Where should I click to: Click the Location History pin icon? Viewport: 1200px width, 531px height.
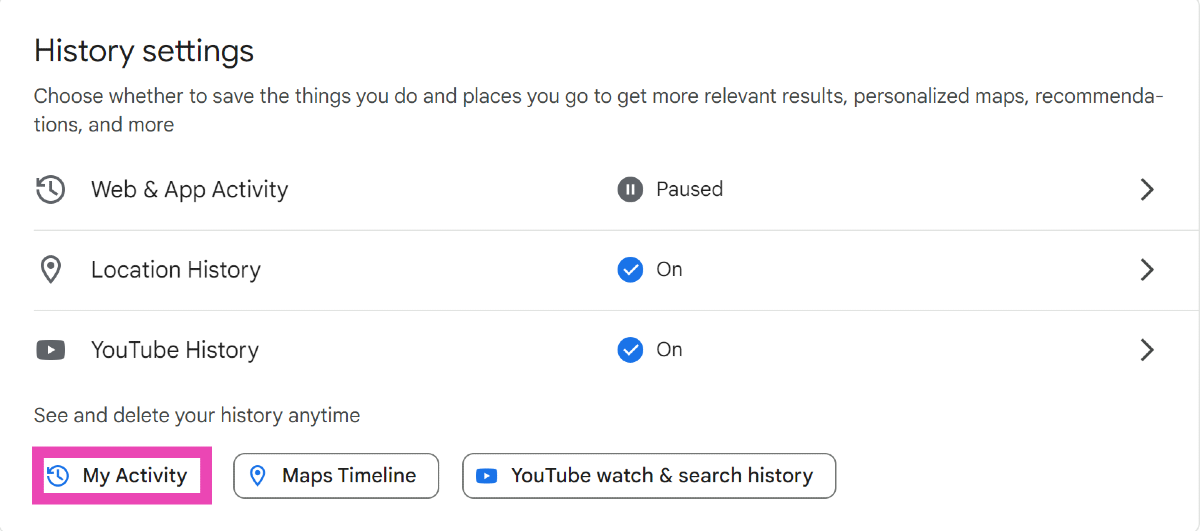[50, 270]
